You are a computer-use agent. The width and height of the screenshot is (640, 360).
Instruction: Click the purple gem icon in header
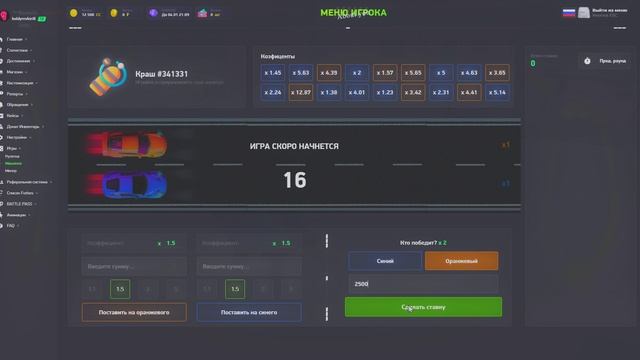[x=153, y=13]
